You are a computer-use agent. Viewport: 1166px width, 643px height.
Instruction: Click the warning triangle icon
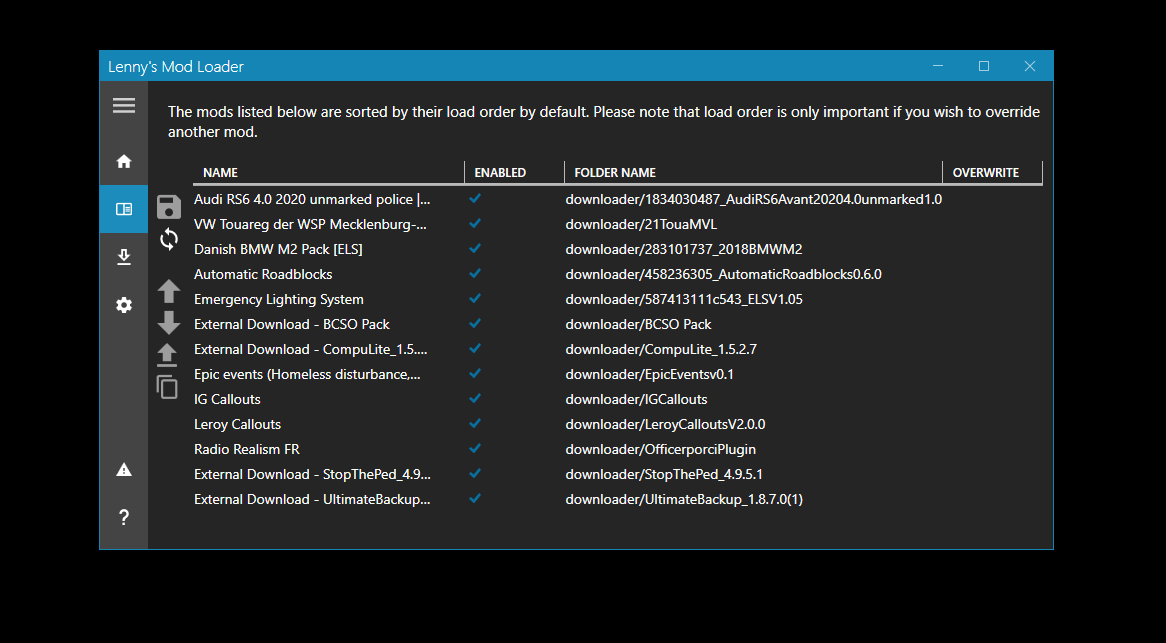tap(124, 470)
